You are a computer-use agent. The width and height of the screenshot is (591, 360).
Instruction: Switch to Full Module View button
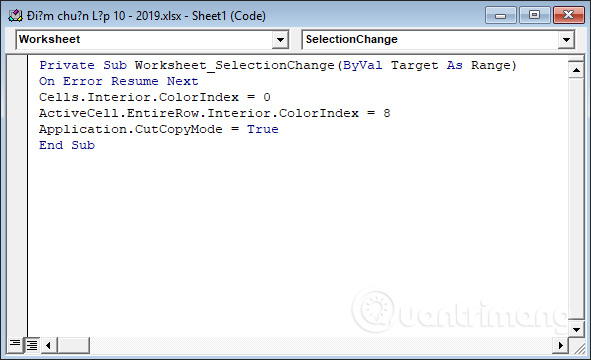click(x=32, y=345)
